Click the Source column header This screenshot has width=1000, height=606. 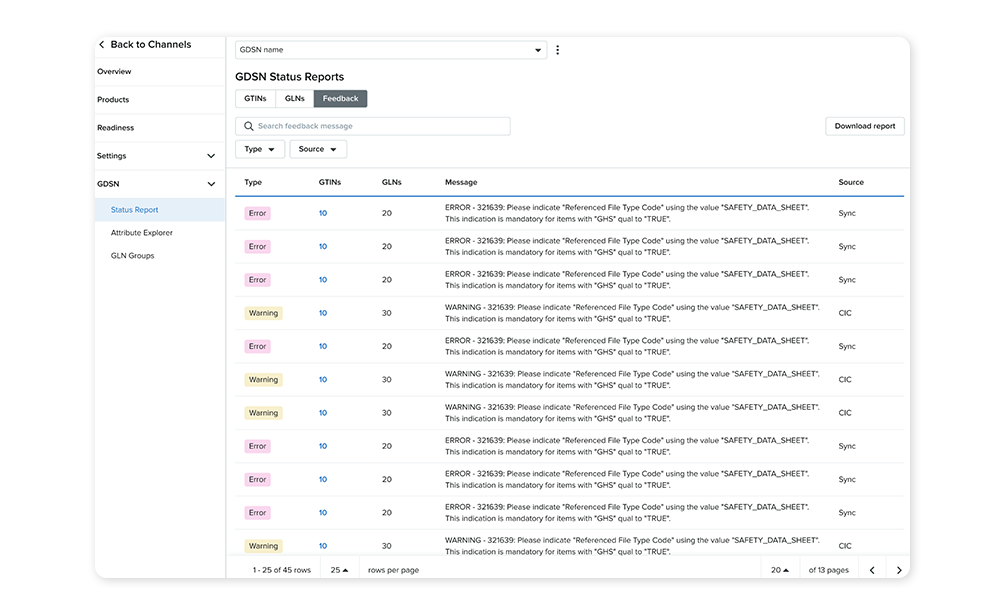point(851,182)
